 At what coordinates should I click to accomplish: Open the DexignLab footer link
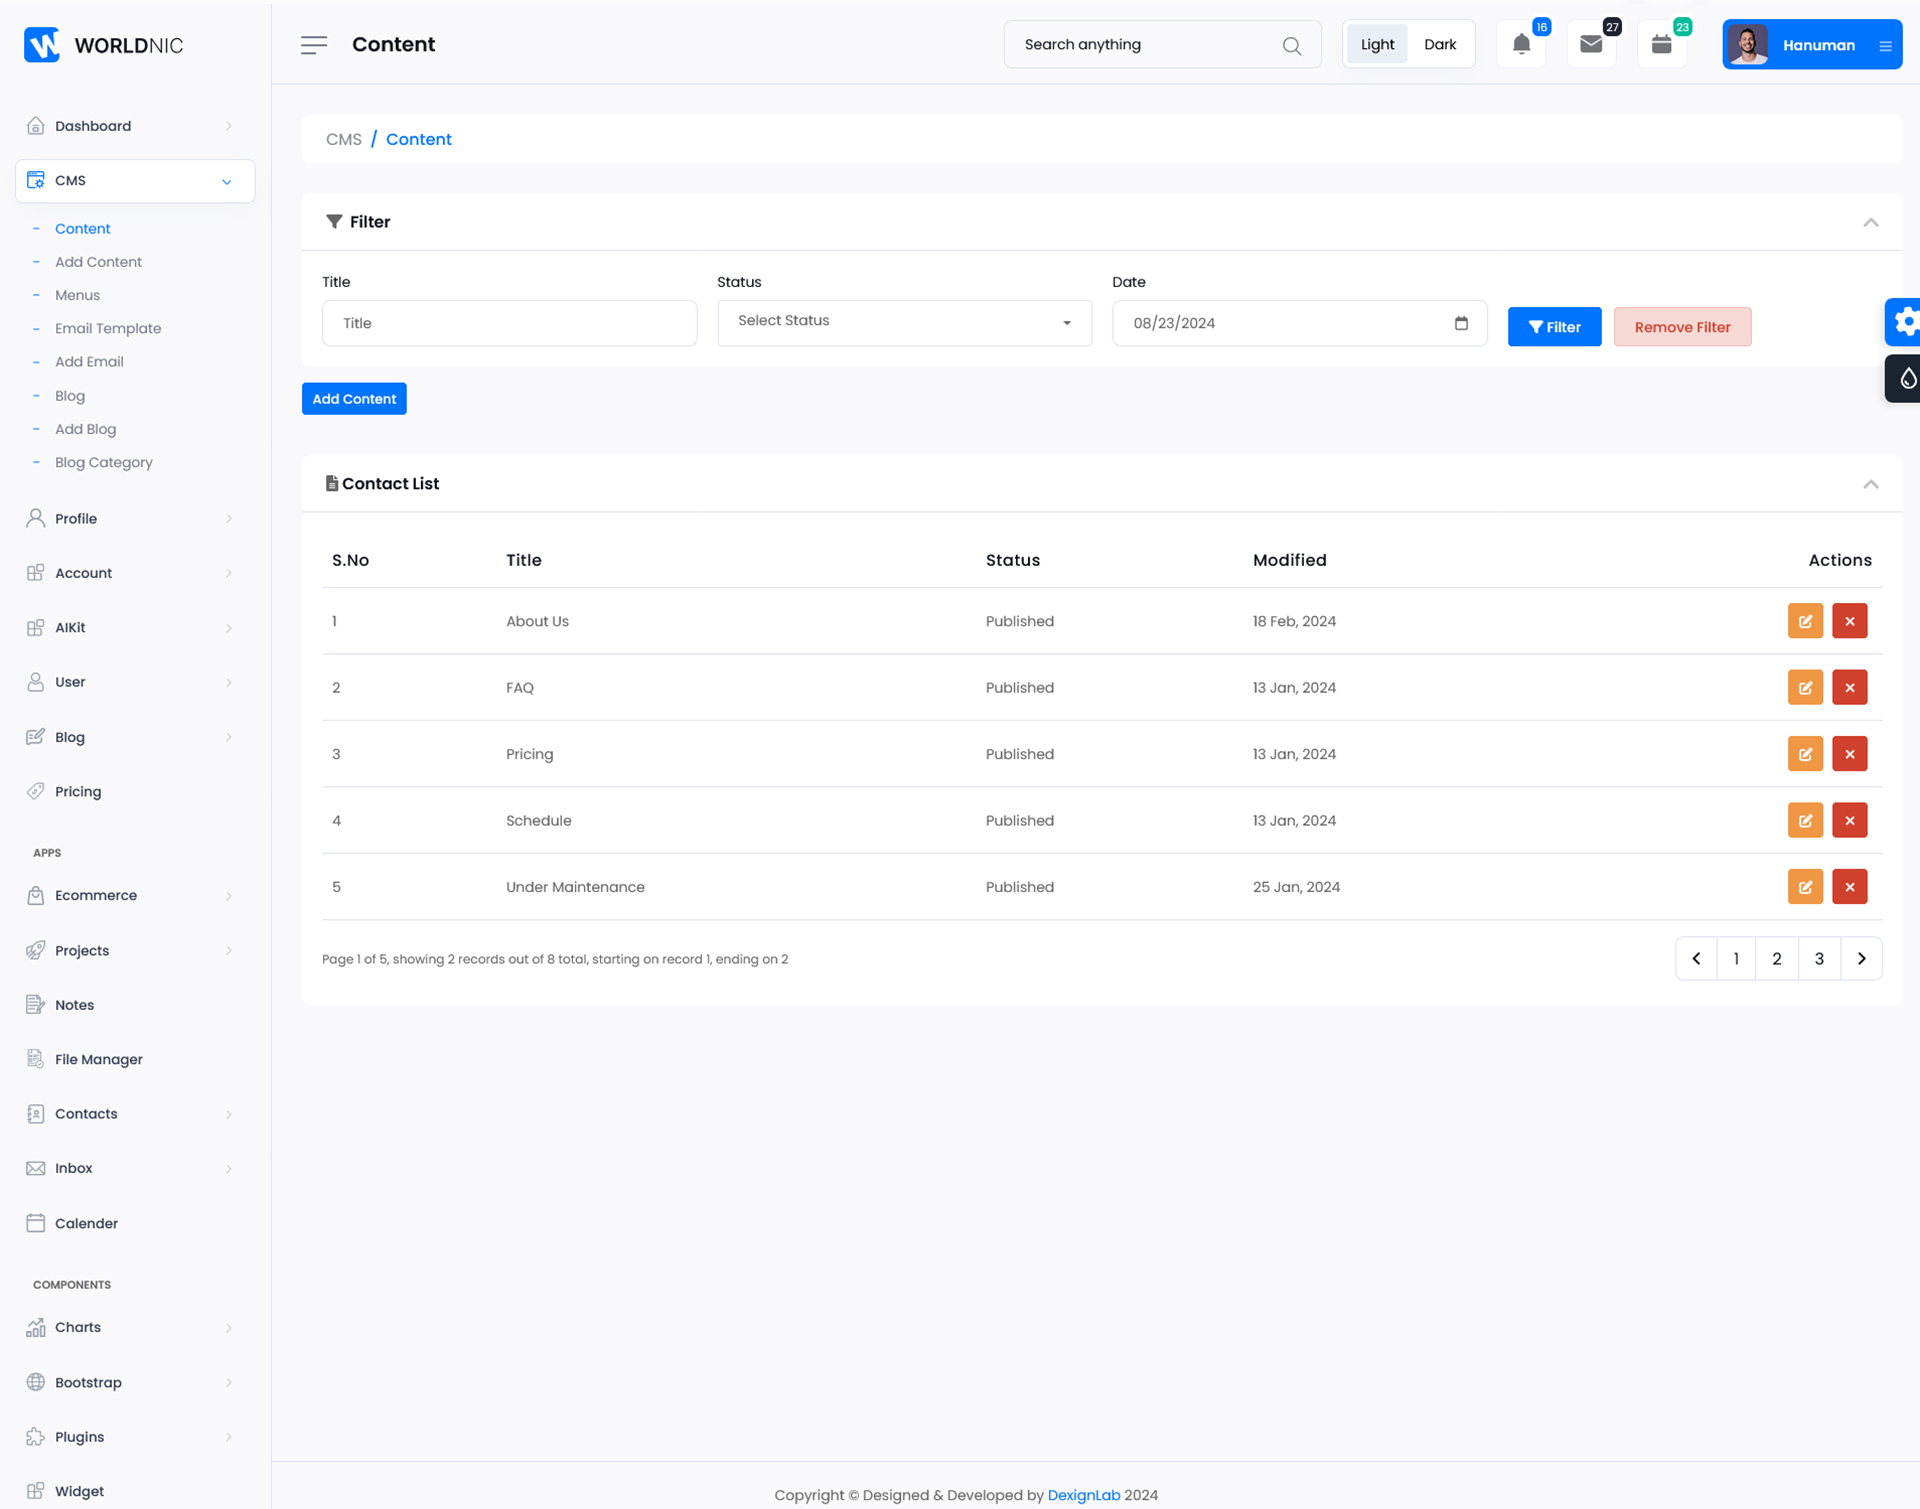point(1083,1494)
